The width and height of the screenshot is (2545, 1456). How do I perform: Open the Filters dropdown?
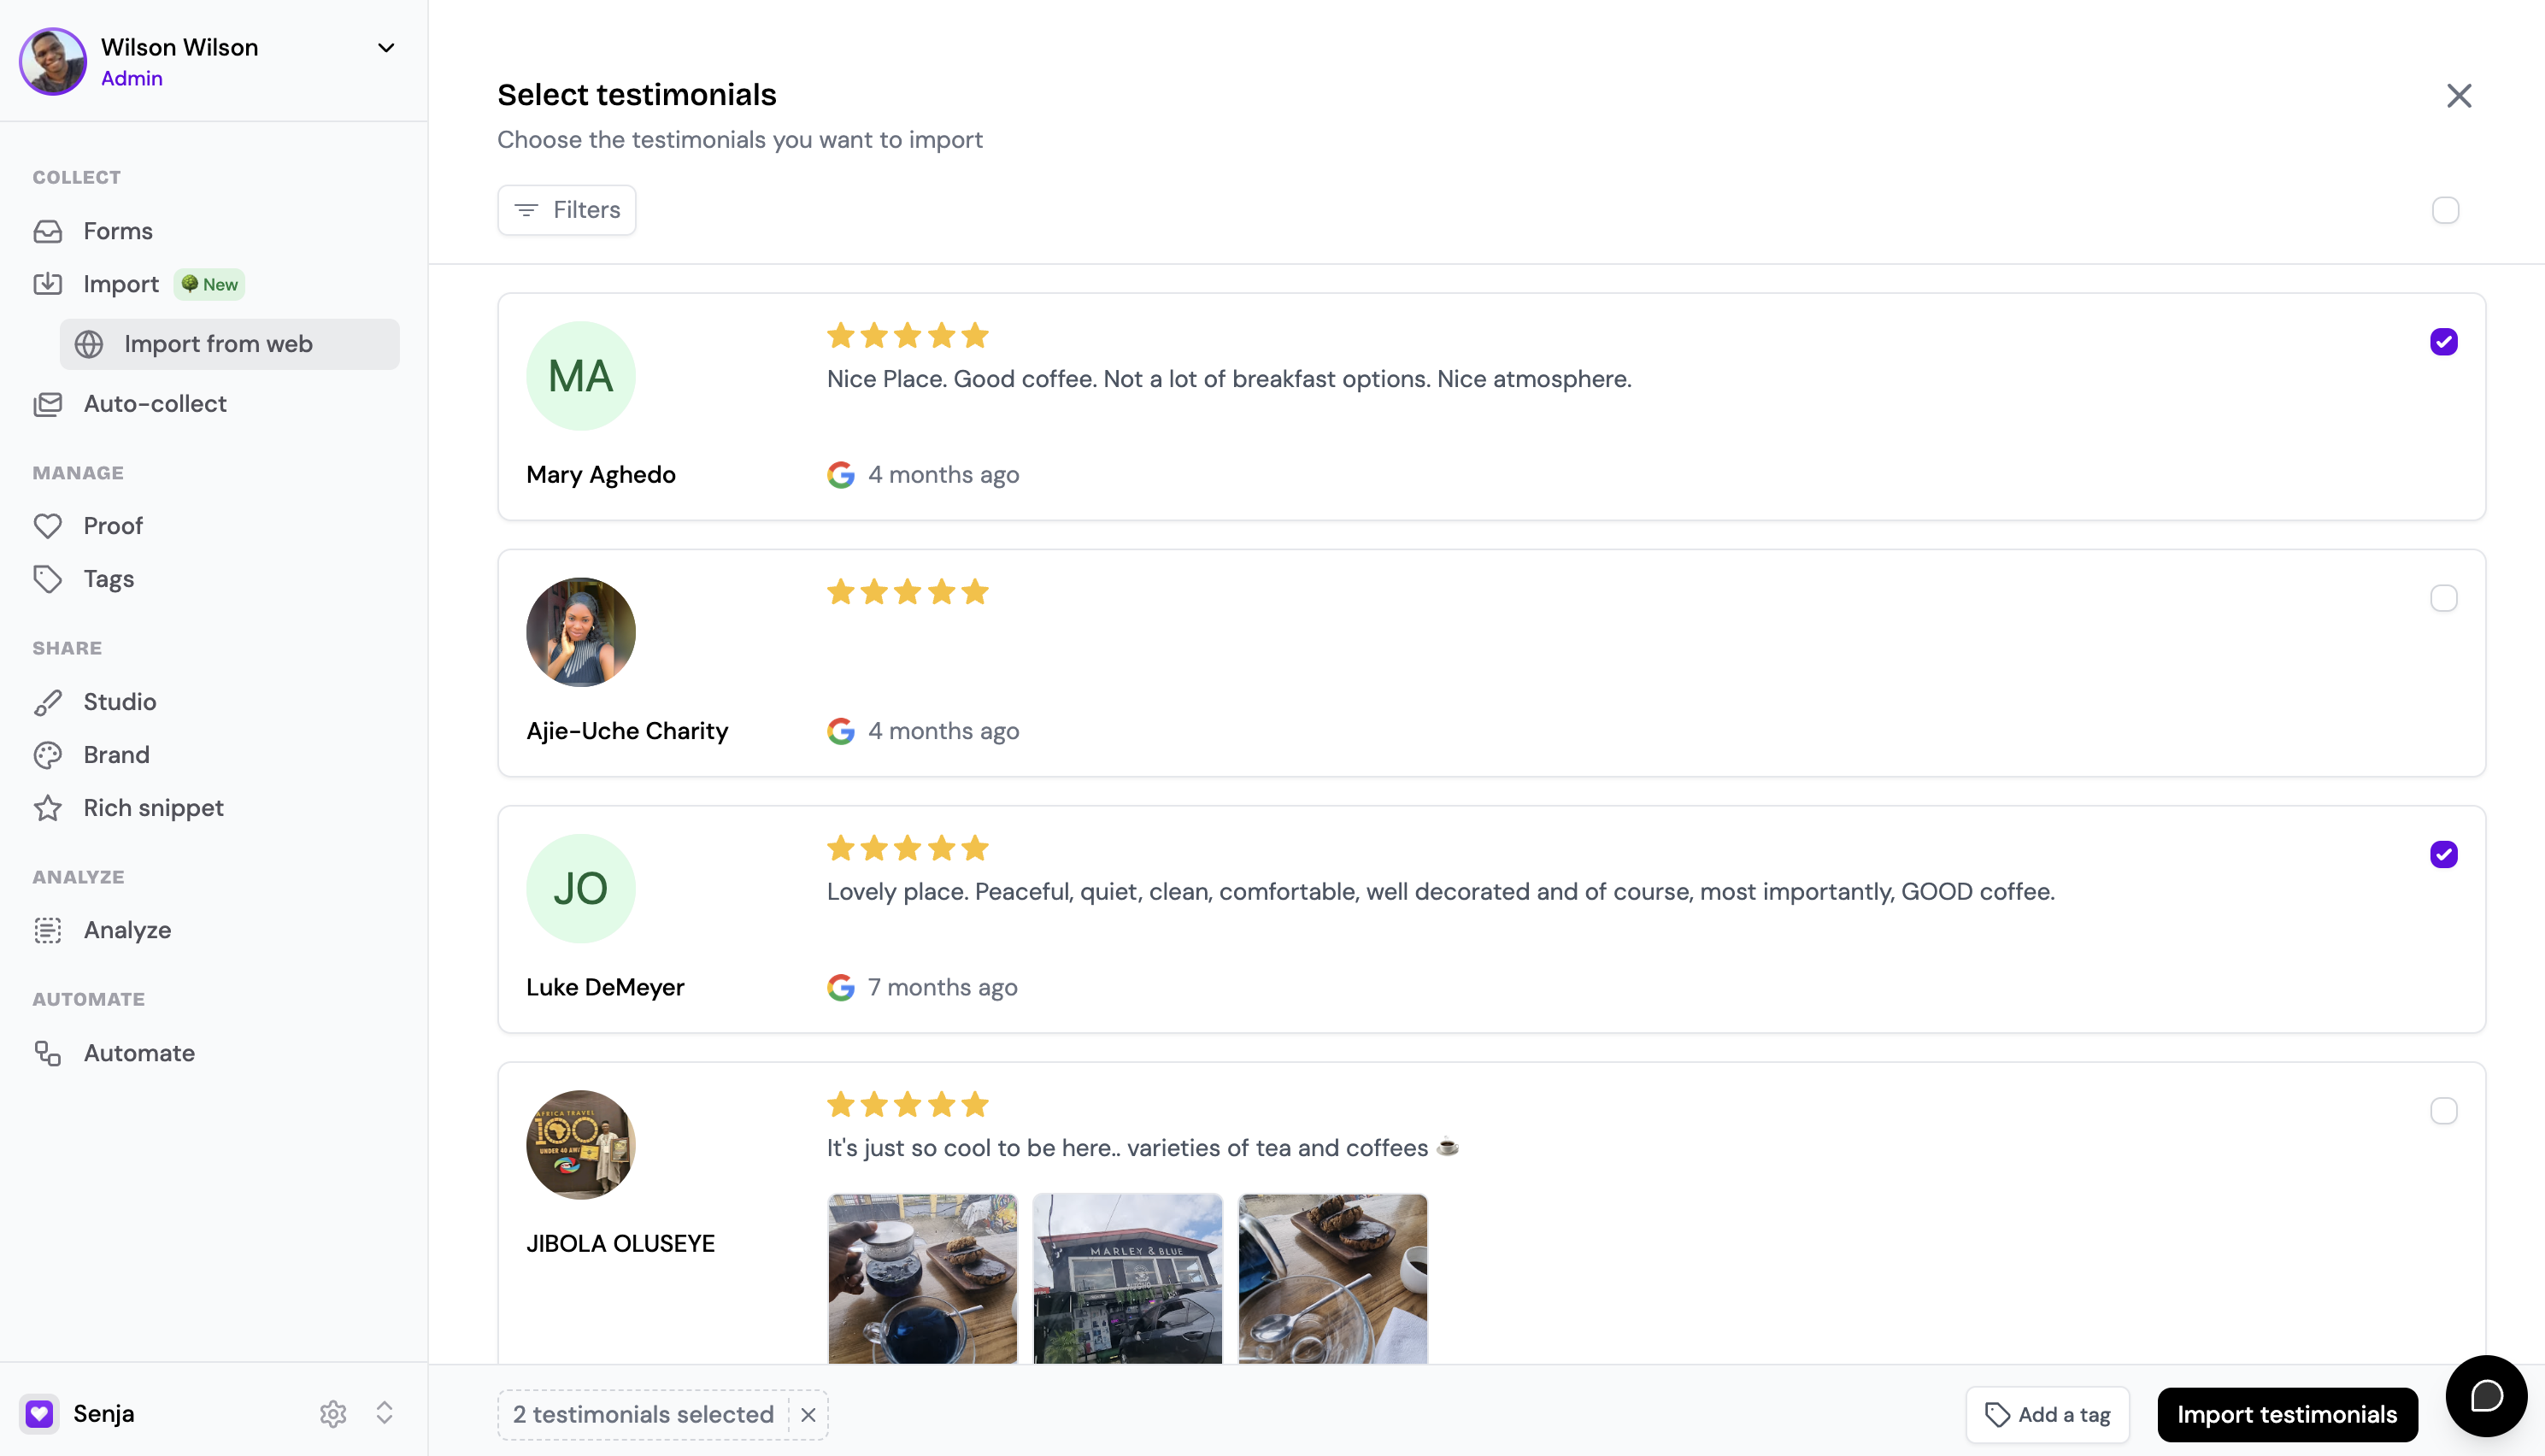566,210
